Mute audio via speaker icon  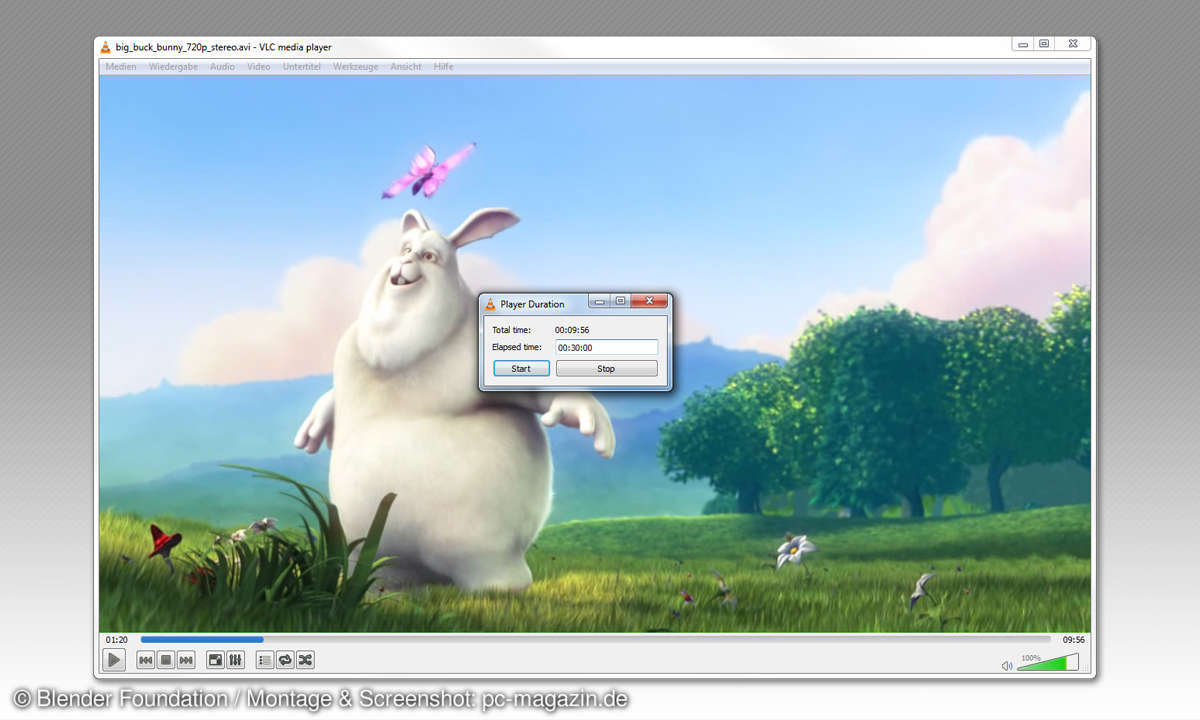tap(1007, 665)
